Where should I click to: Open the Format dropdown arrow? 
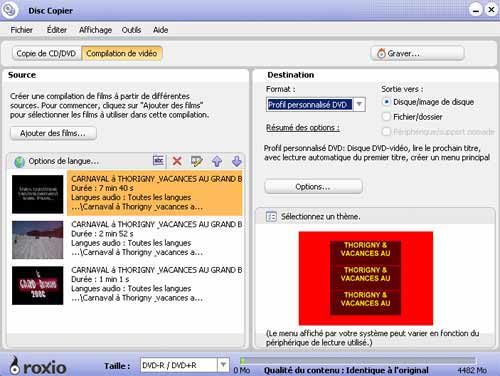(x=359, y=104)
